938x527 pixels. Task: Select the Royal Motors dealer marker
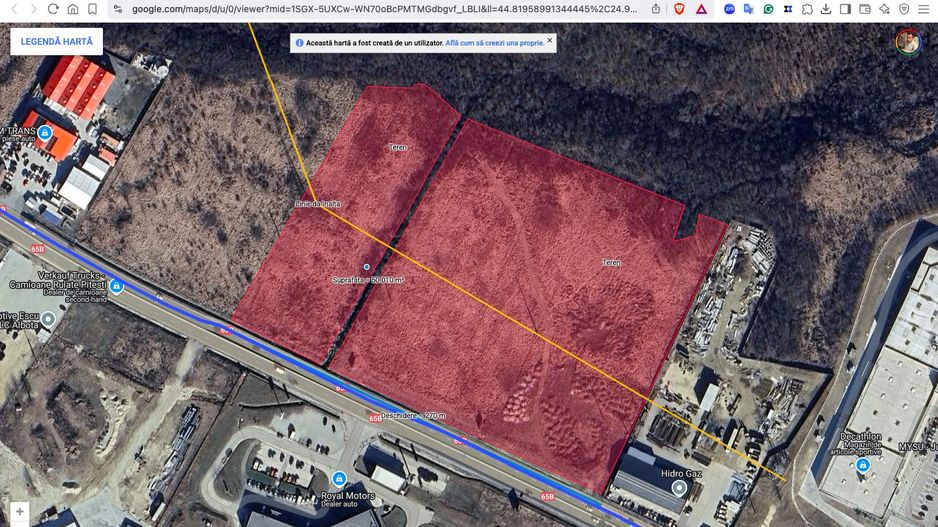(339, 479)
